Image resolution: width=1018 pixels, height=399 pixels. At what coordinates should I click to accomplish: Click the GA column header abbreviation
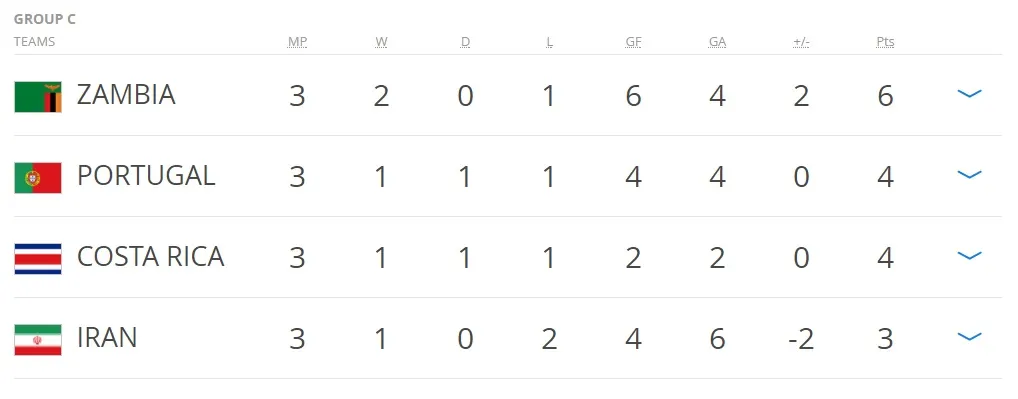click(717, 42)
